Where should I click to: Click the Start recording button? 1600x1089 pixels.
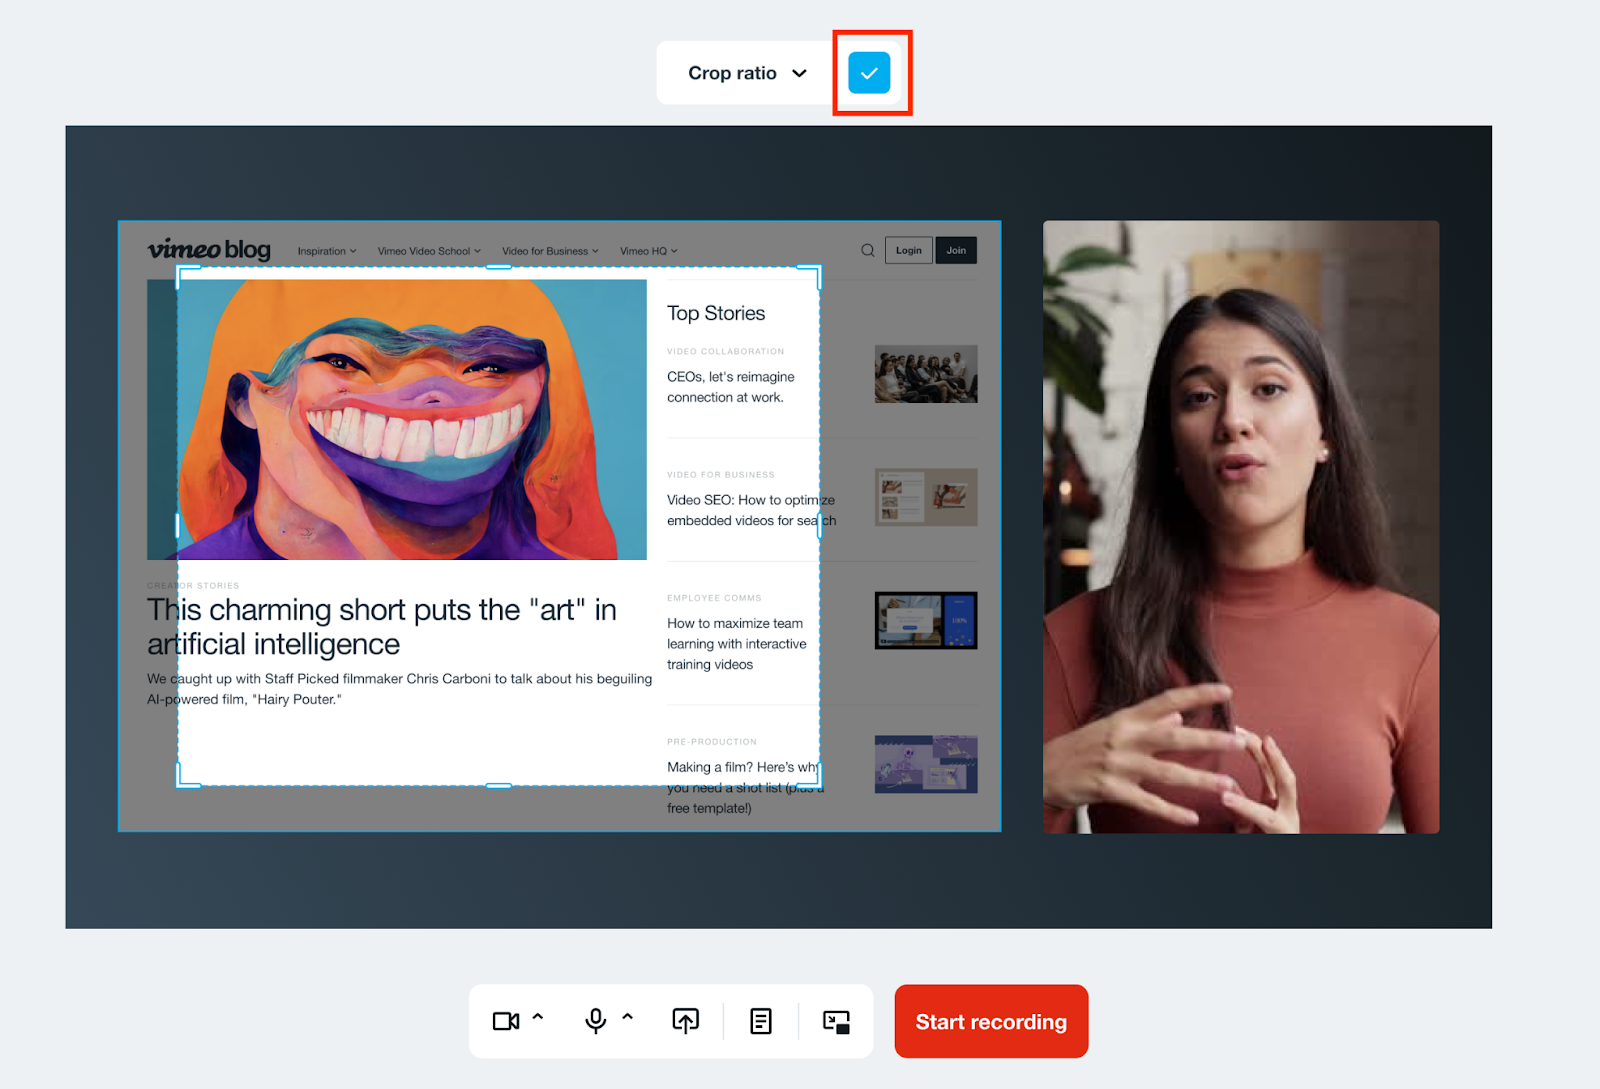[x=991, y=1021]
